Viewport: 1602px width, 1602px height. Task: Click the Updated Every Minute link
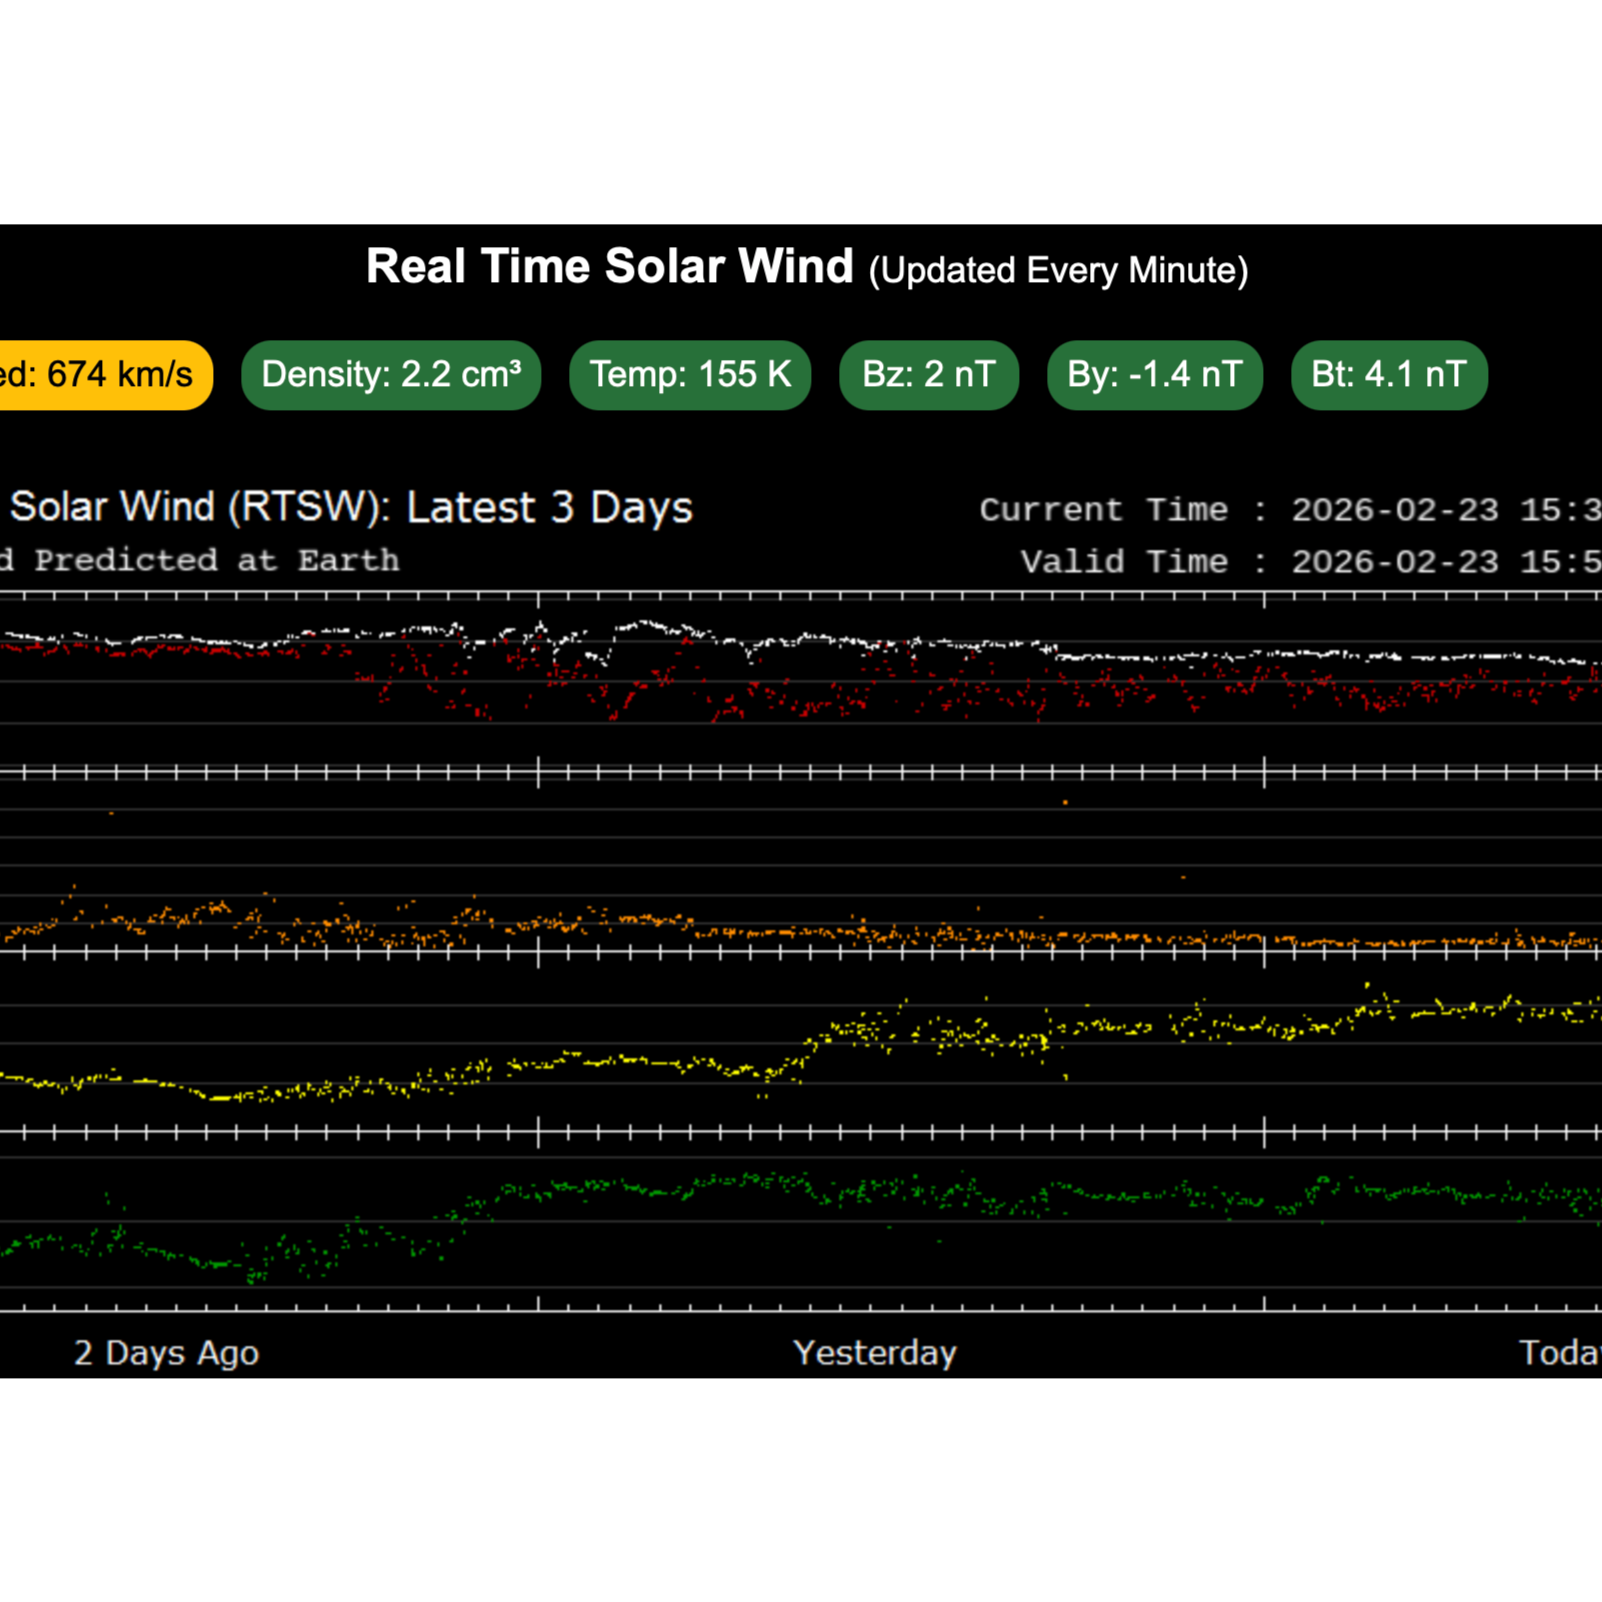pos(1059,269)
